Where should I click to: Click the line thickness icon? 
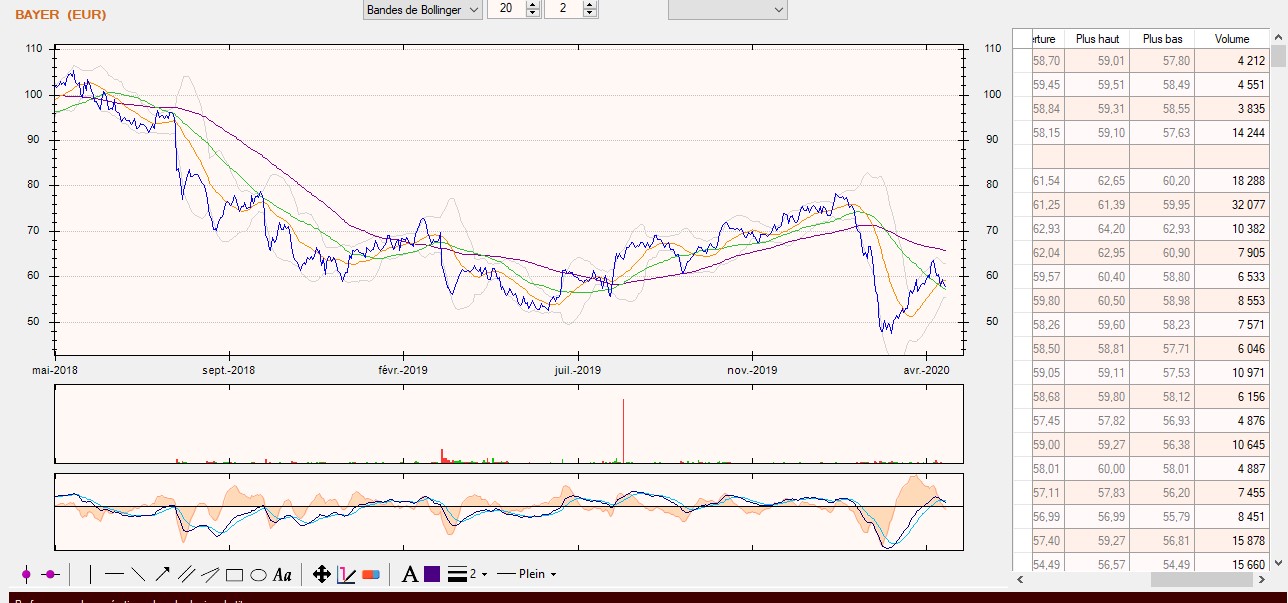[x=457, y=574]
